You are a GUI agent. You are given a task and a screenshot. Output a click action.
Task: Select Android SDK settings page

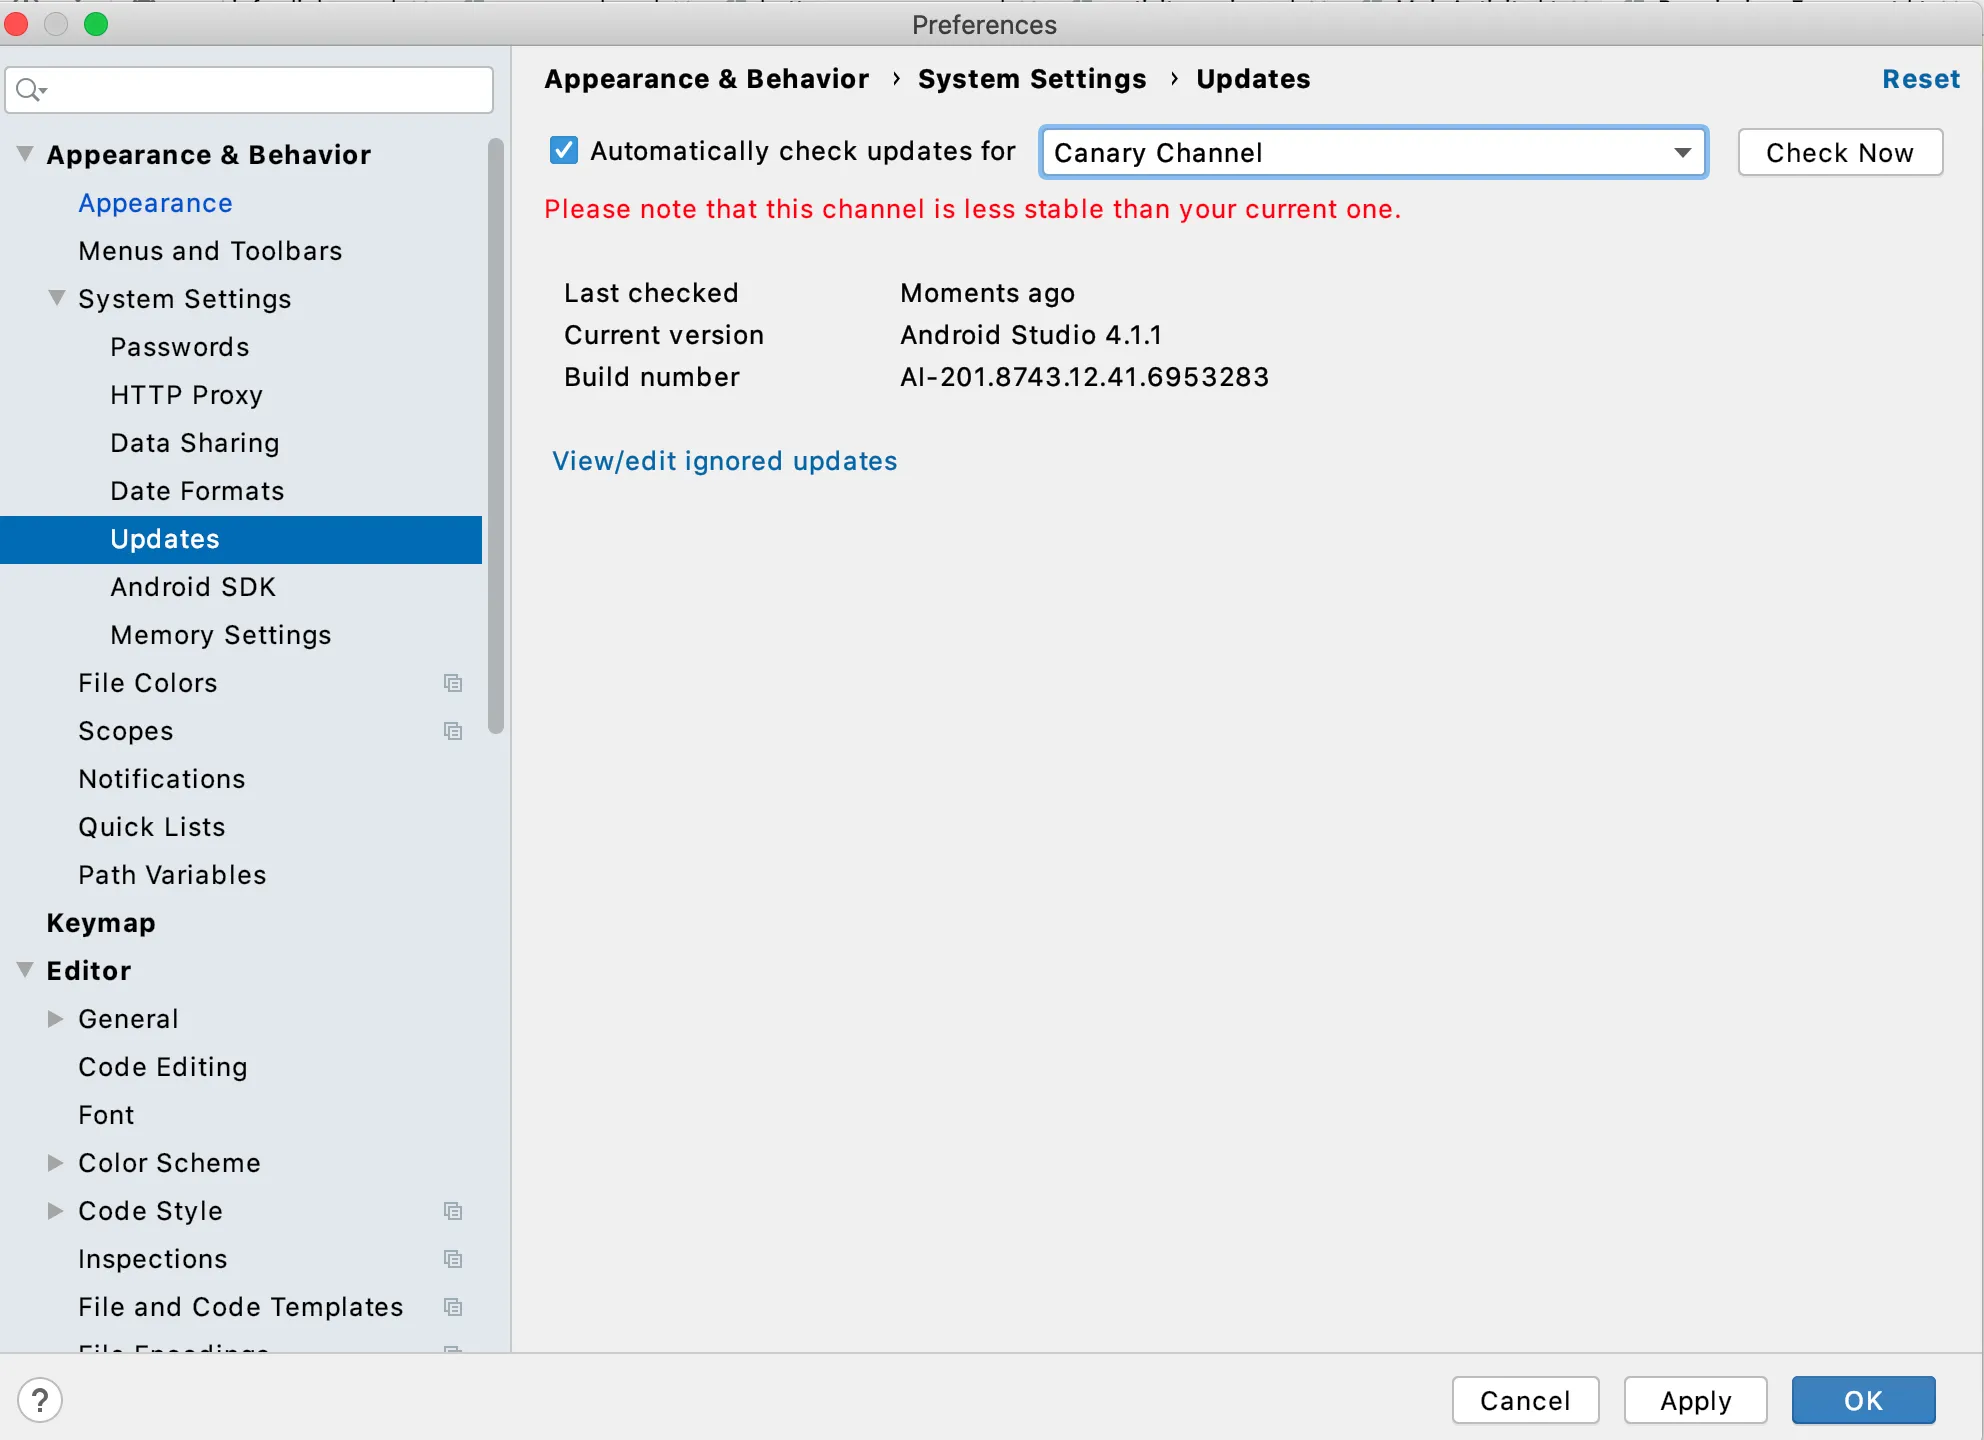pos(193,587)
